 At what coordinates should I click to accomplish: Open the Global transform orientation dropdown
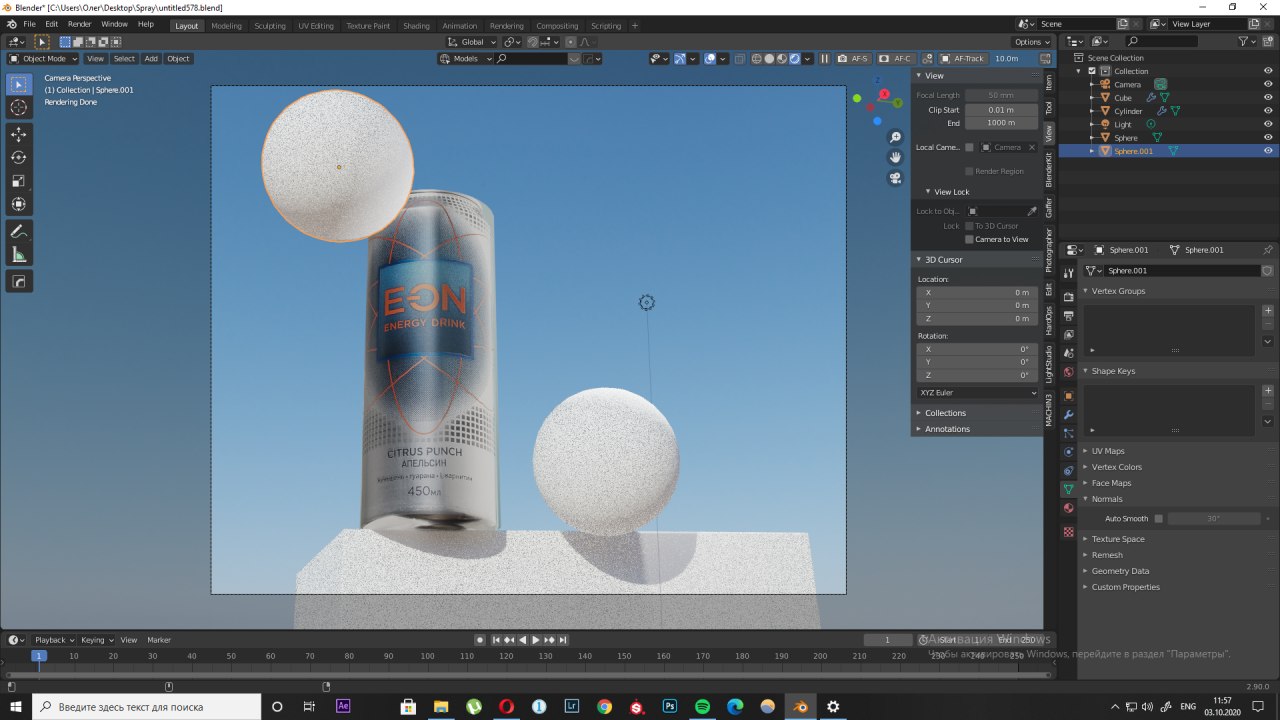pos(471,42)
